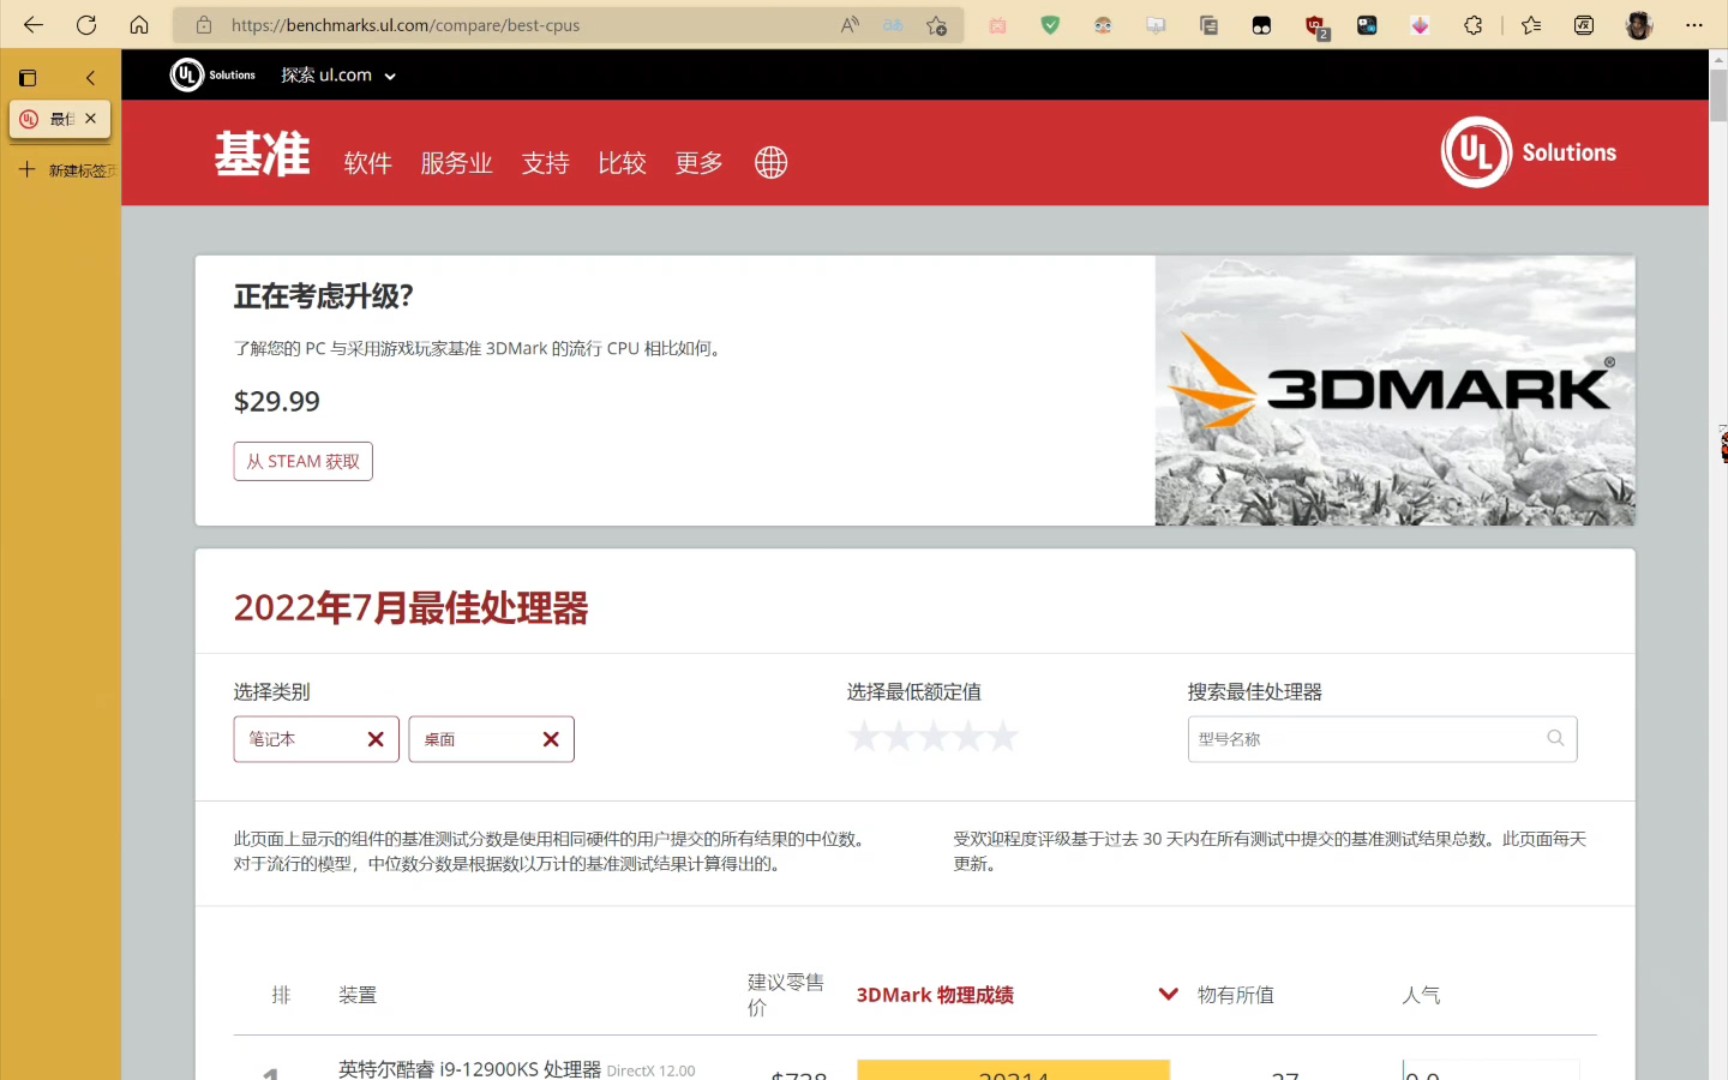Image resolution: width=1728 pixels, height=1080 pixels.
Task: Open the black two-eyed extension icon
Action: tap(1261, 25)
